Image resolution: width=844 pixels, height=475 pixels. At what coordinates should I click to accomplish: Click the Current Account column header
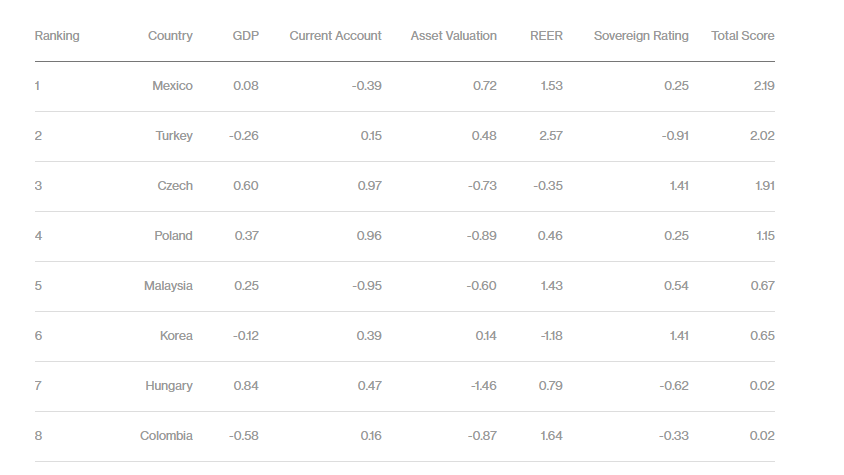point(335,36)
